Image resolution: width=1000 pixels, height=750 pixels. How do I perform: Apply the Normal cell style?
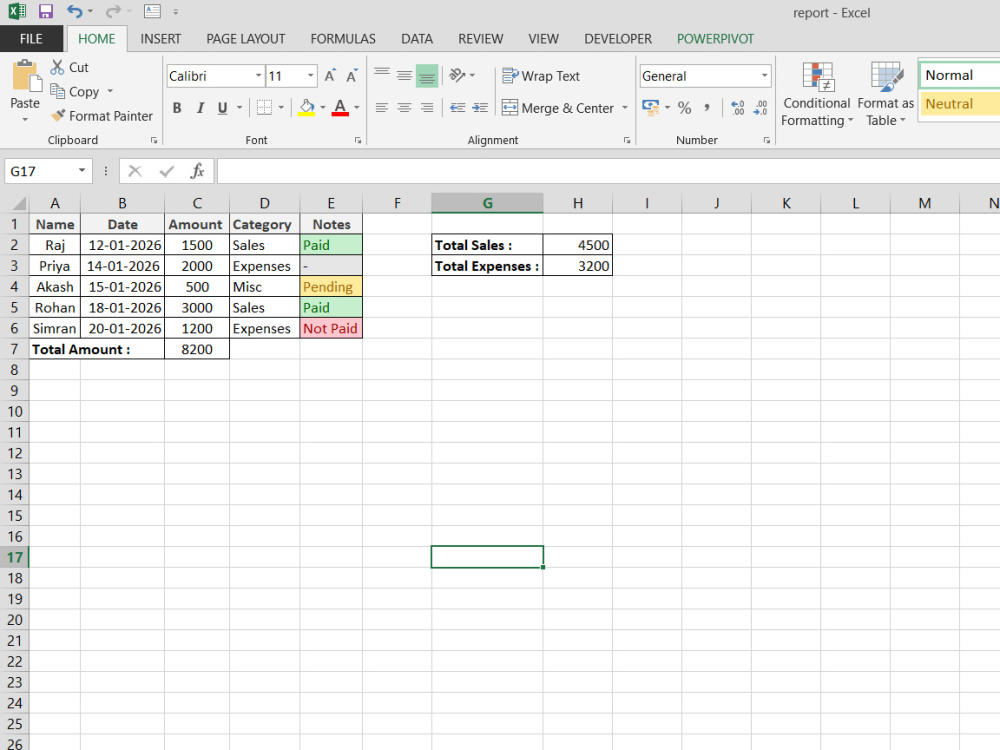click(x=960, y=75)
